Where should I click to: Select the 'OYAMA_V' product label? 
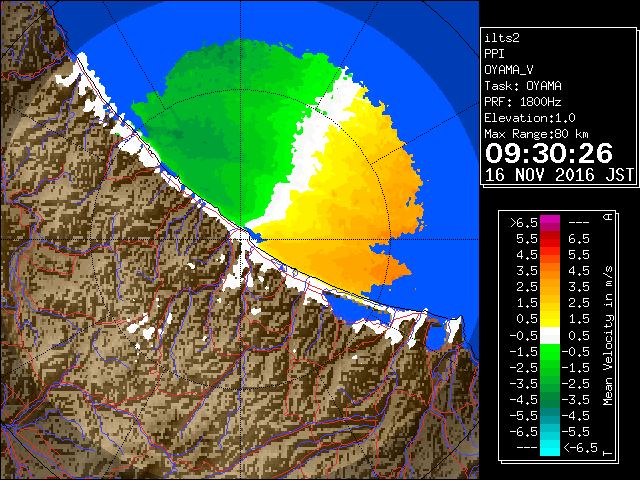pos(509,70)
